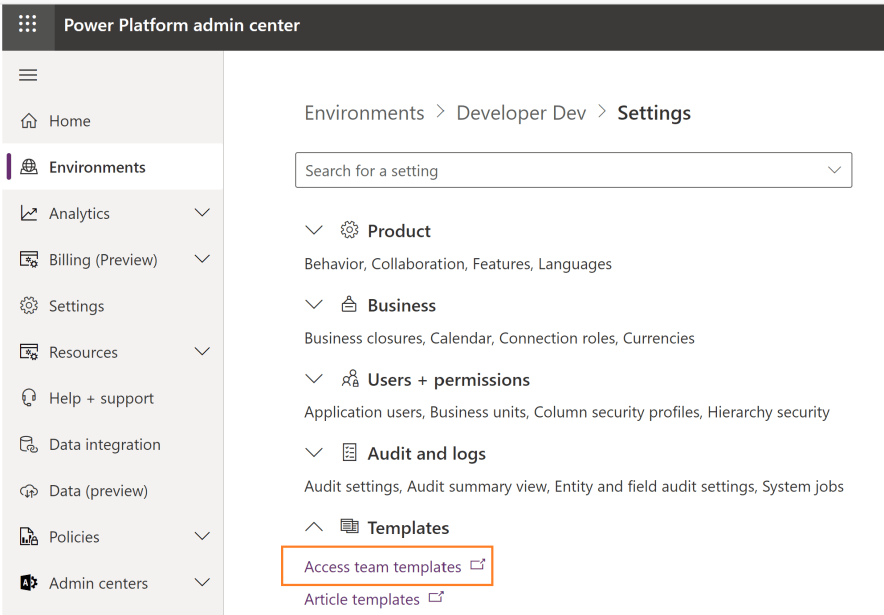Expand the Audit and logs section chevron
Screen dimensions: 884x615
313,453
